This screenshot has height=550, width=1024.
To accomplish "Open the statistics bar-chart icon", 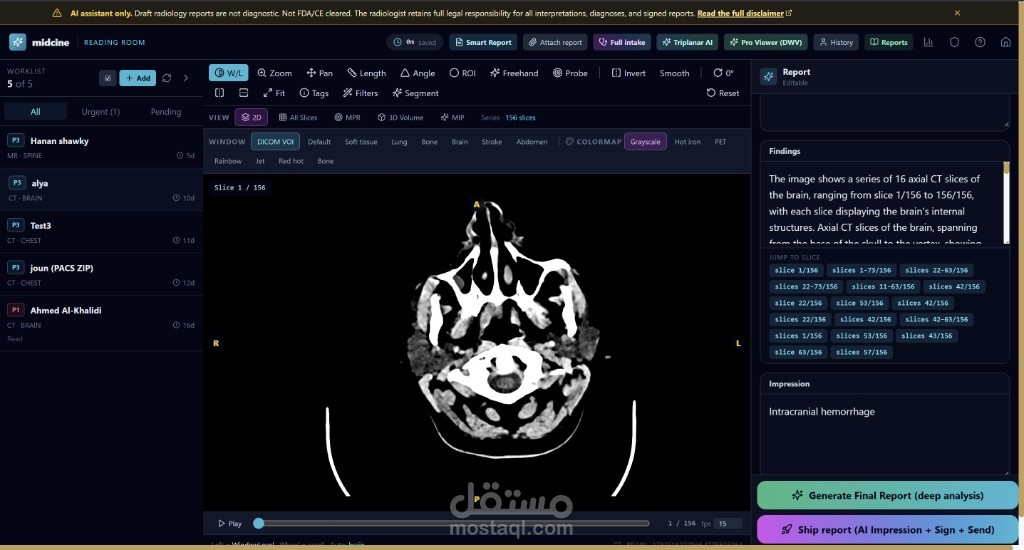I will coord(928,42).
